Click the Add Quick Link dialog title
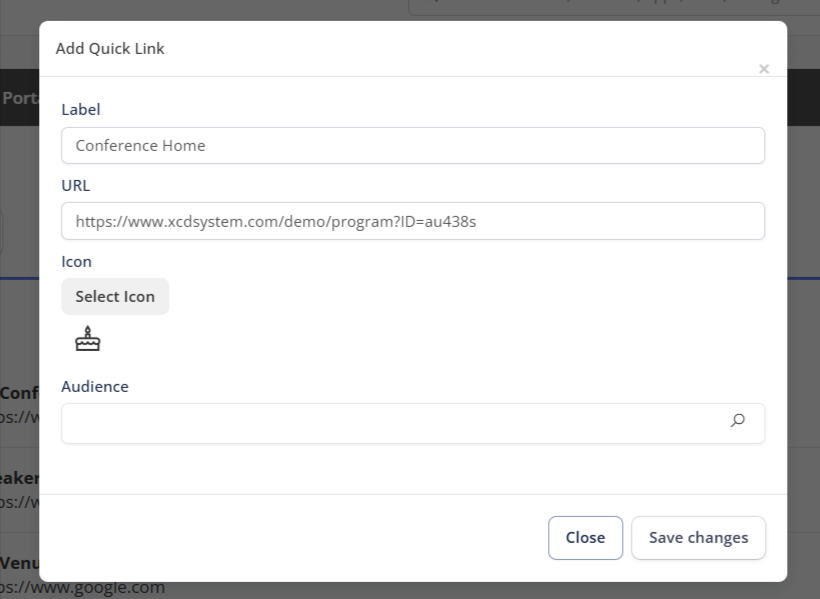 (x=110, y=48)
